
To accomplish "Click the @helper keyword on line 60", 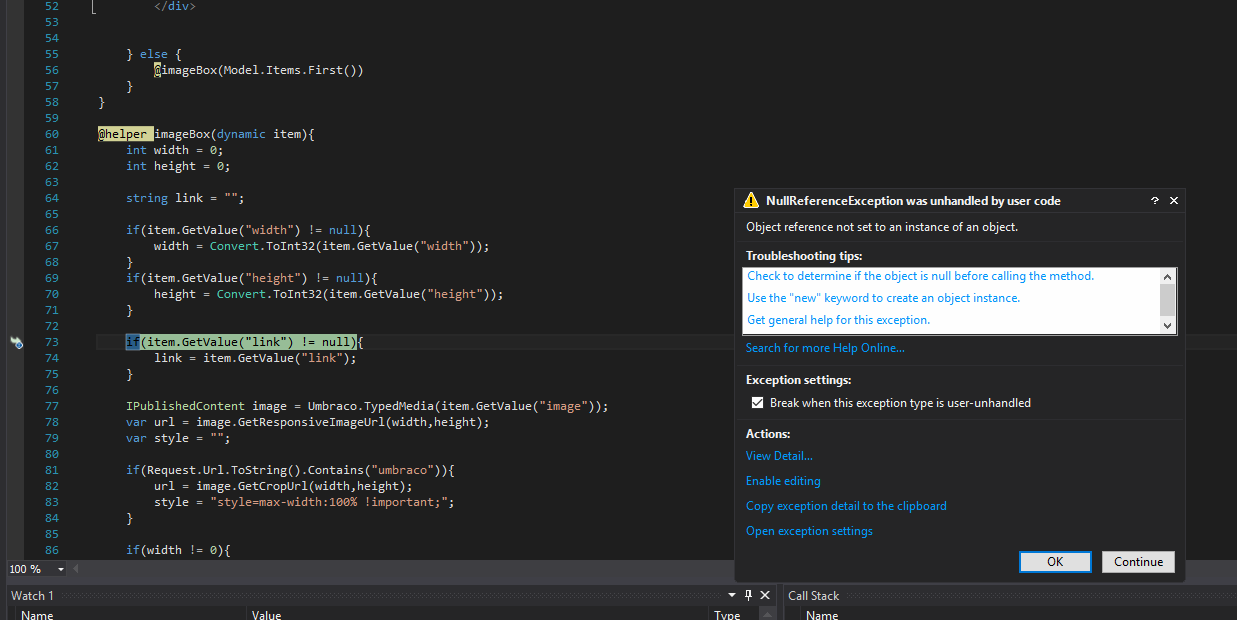I will click(124, 134).
